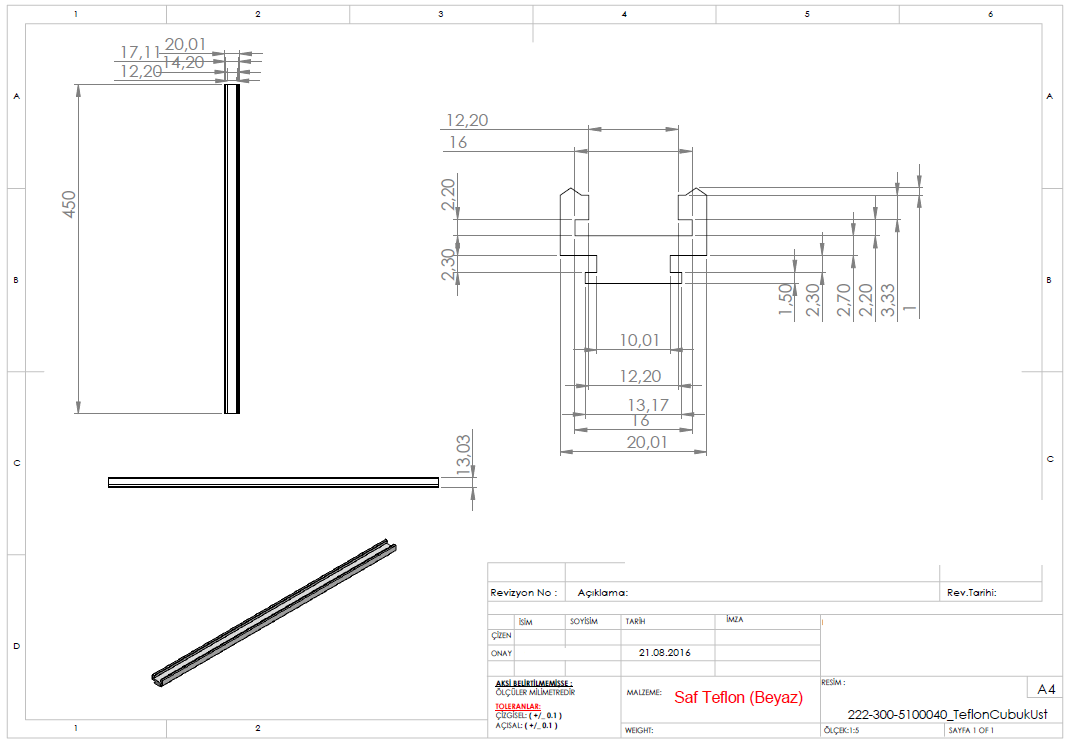Select the 13,03 side view dimension
The height and width of the screenshot is (745, 1071).
pyautogui.click(x=462, y=453)
